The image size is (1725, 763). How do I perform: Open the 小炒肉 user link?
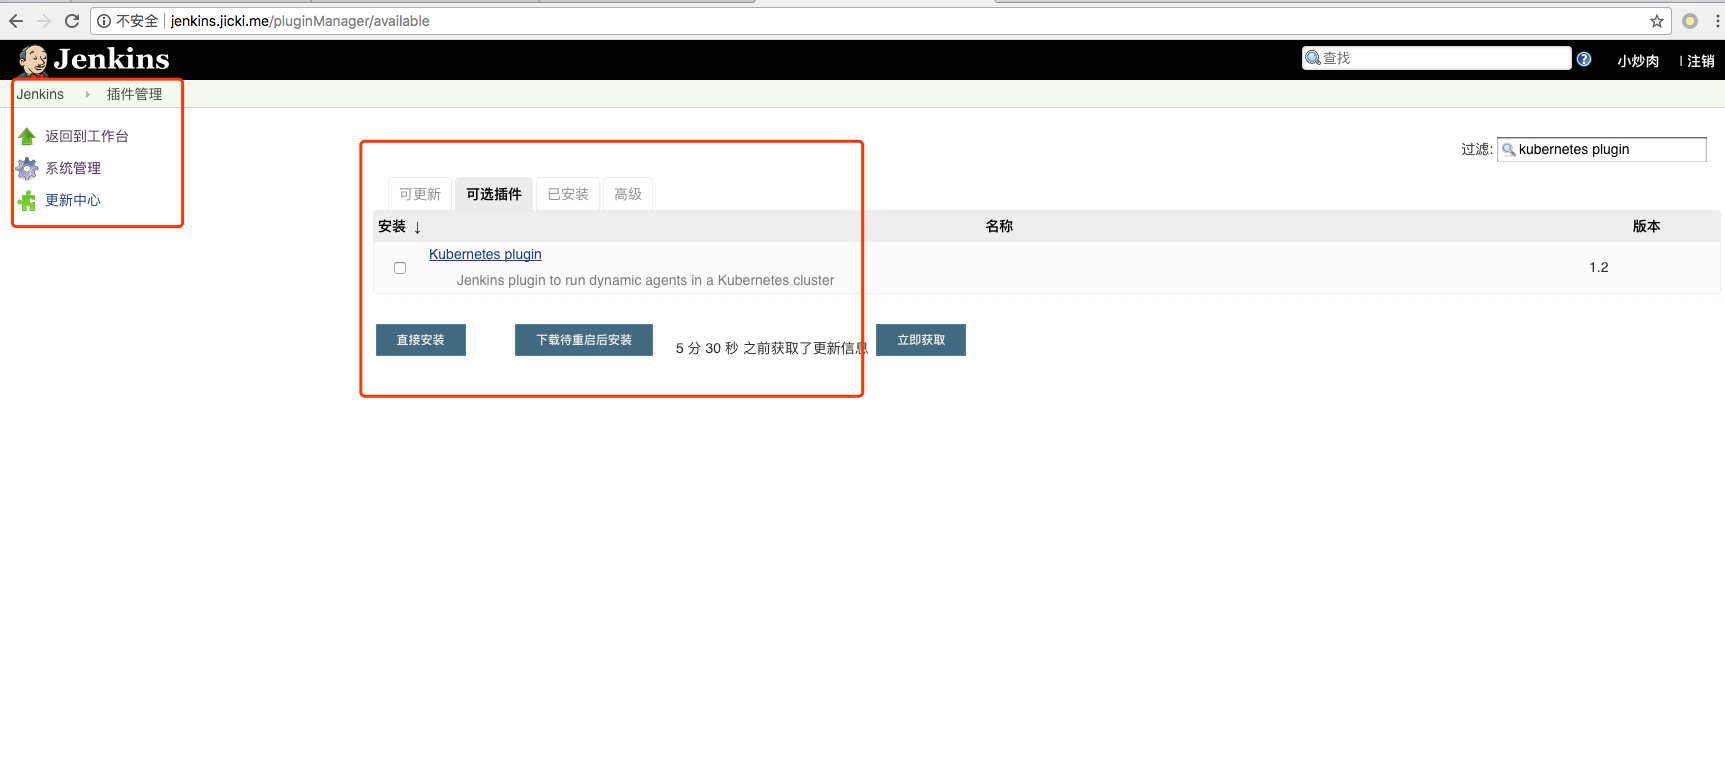tap(1638, 61)
